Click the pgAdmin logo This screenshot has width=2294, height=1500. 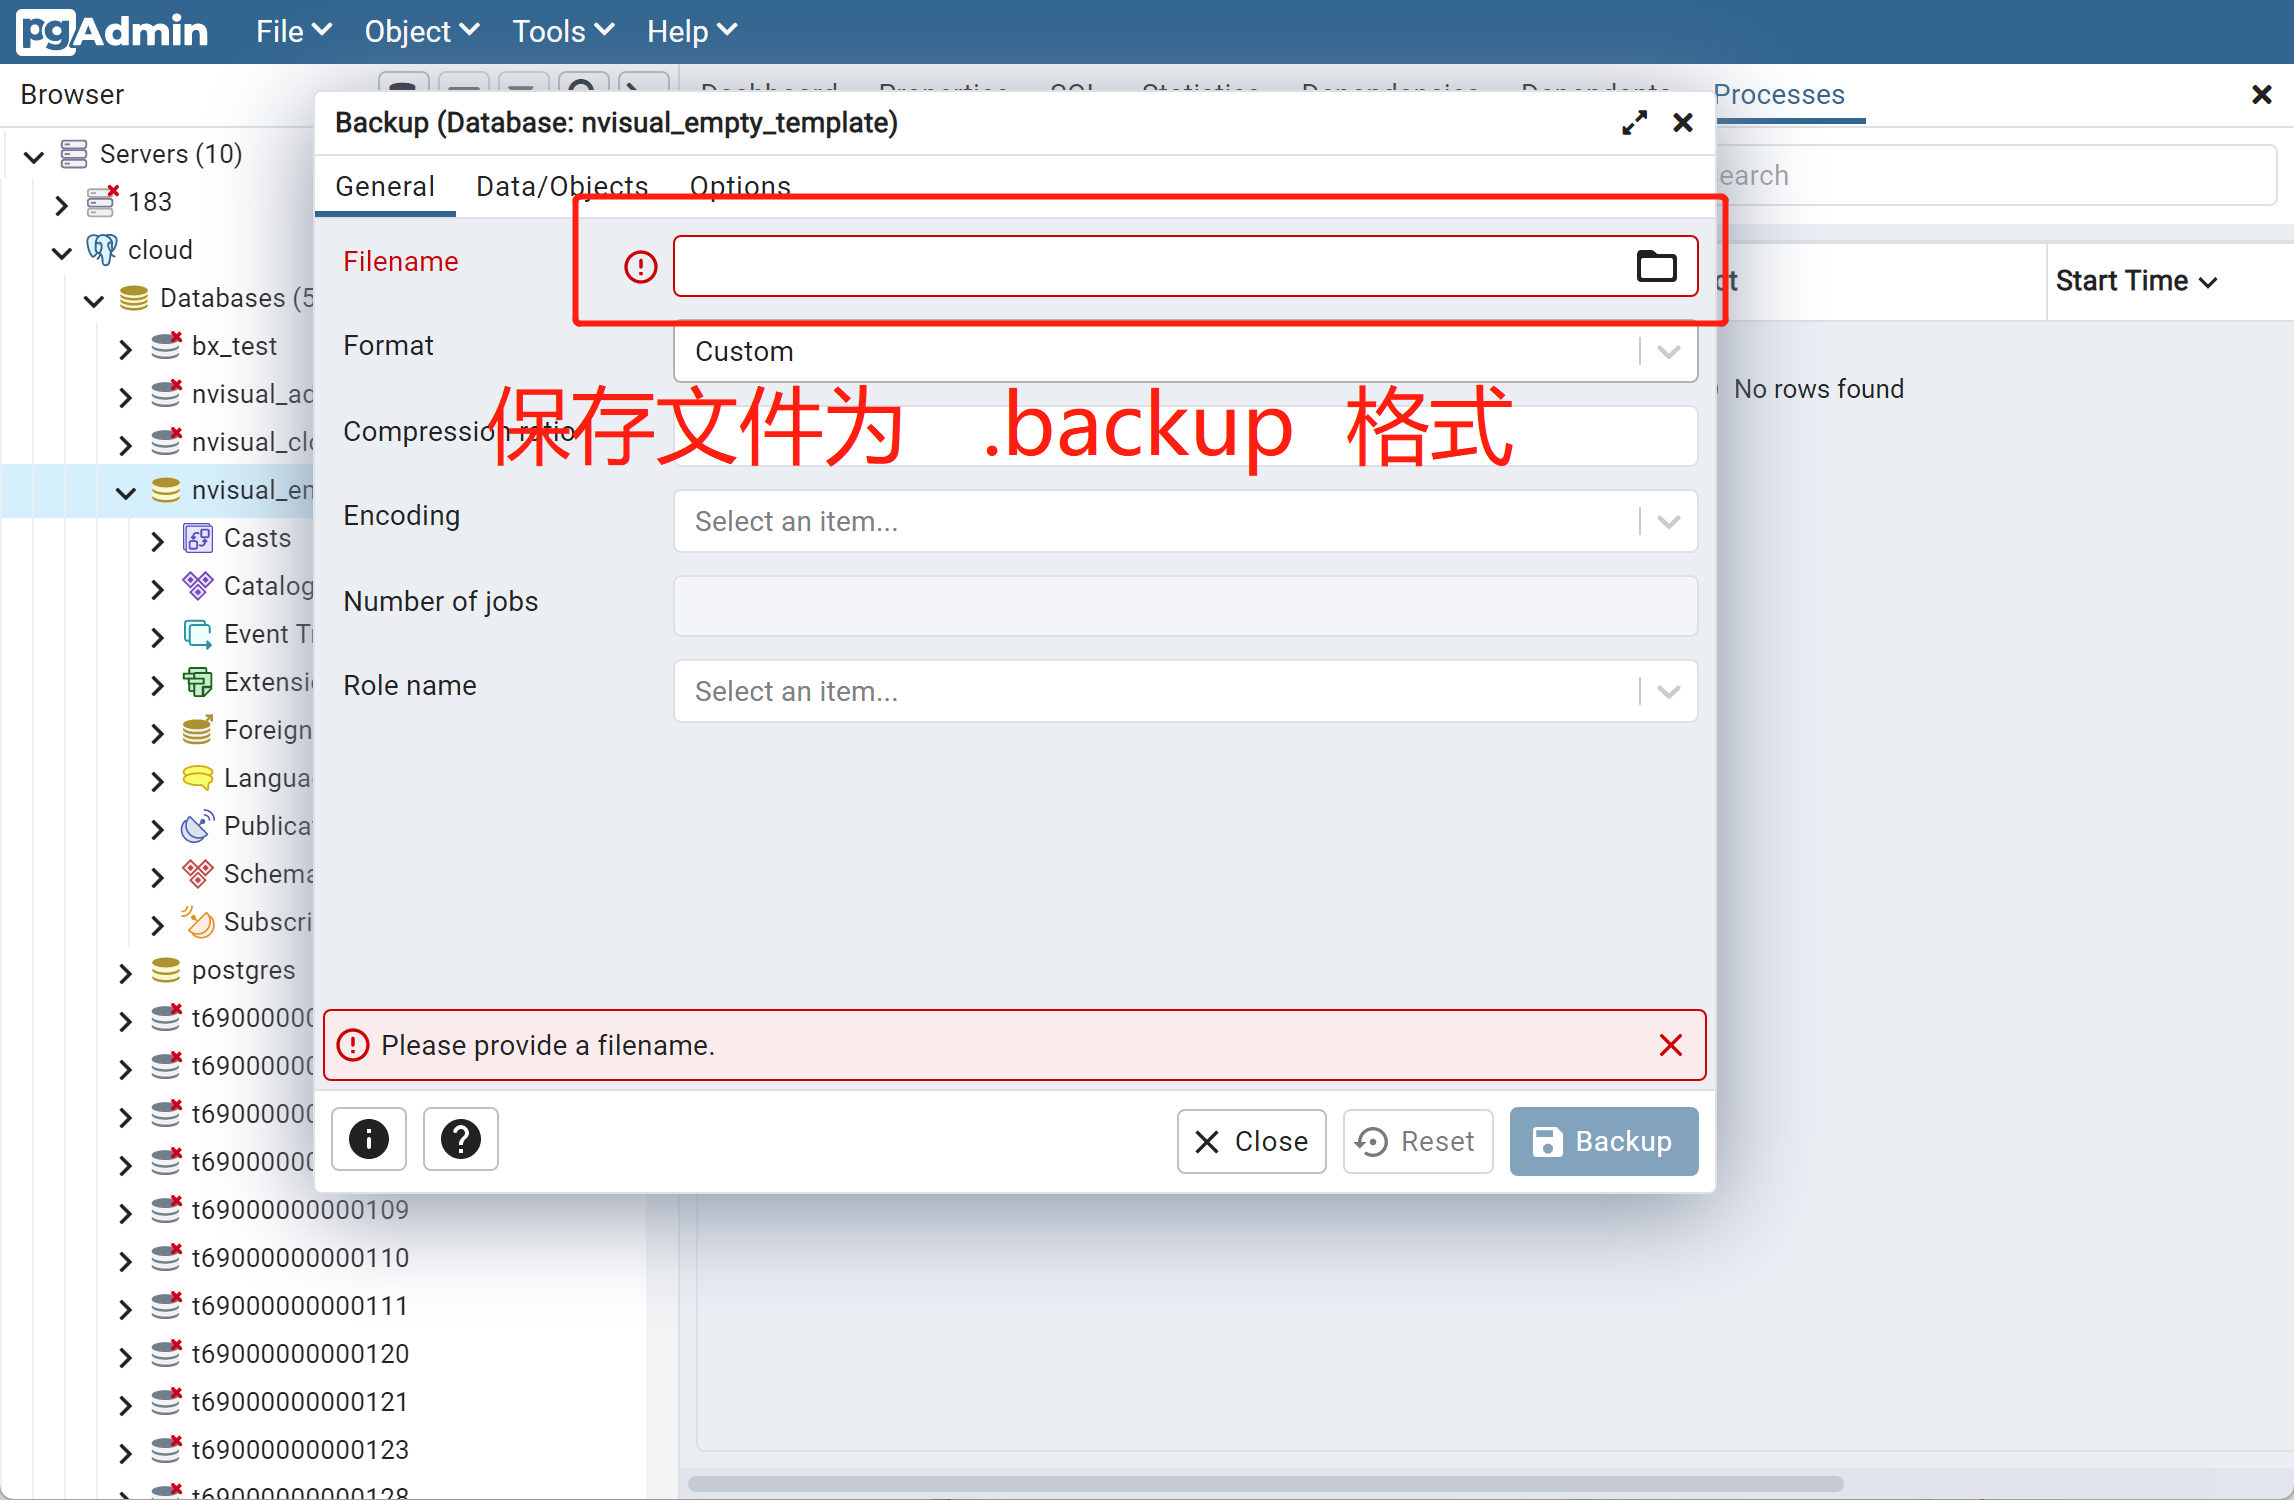112,31
